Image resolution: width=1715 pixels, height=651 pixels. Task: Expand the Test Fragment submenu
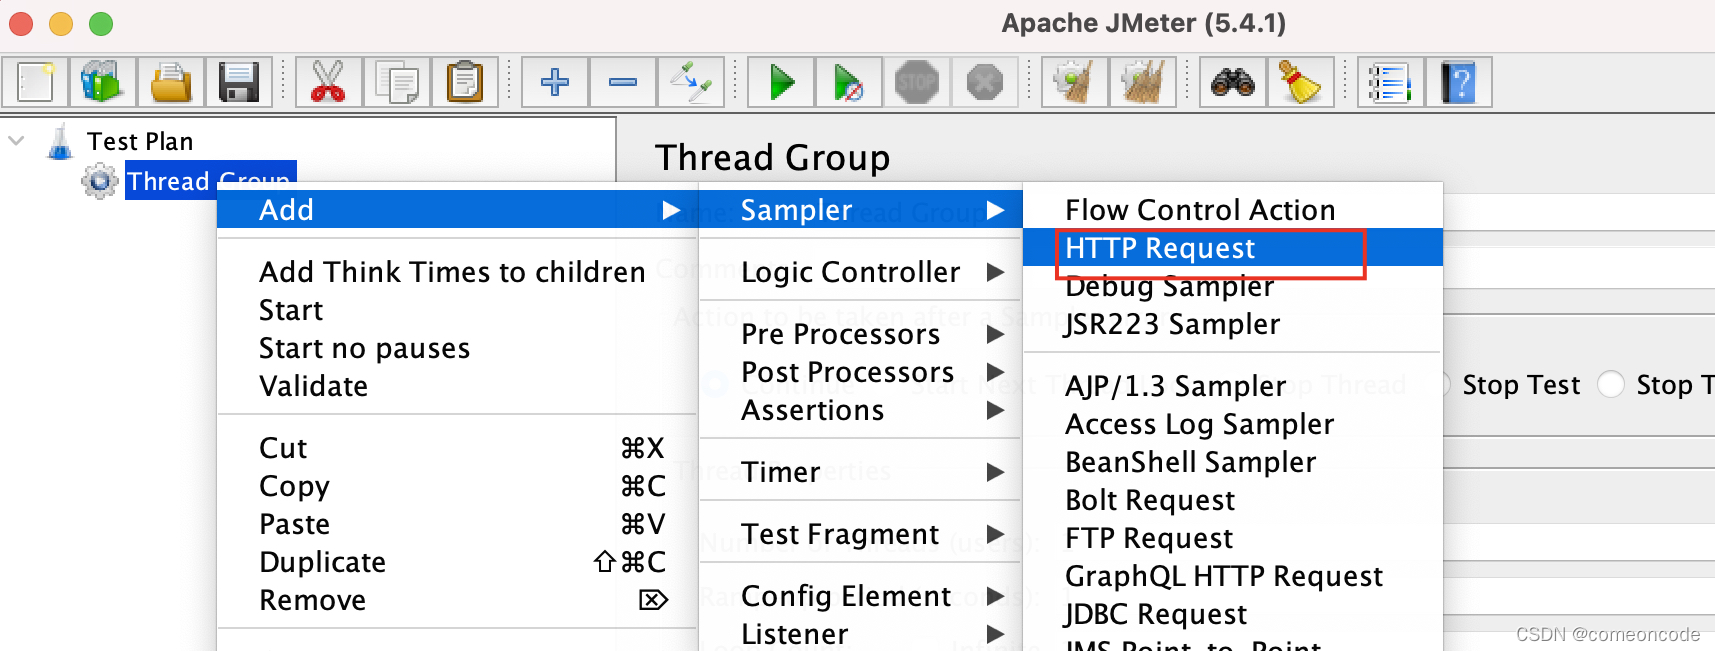(860, 534)
